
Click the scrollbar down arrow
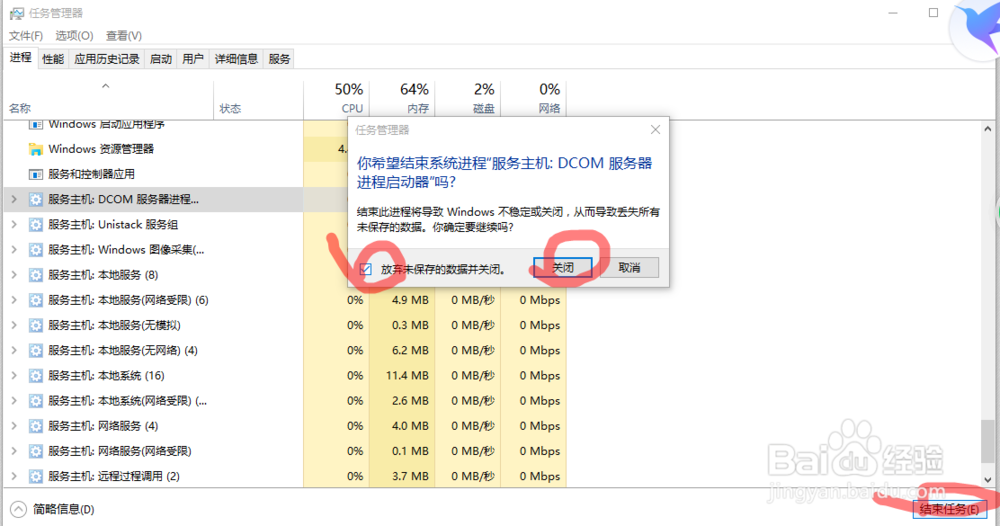click(x=987, y=480)
